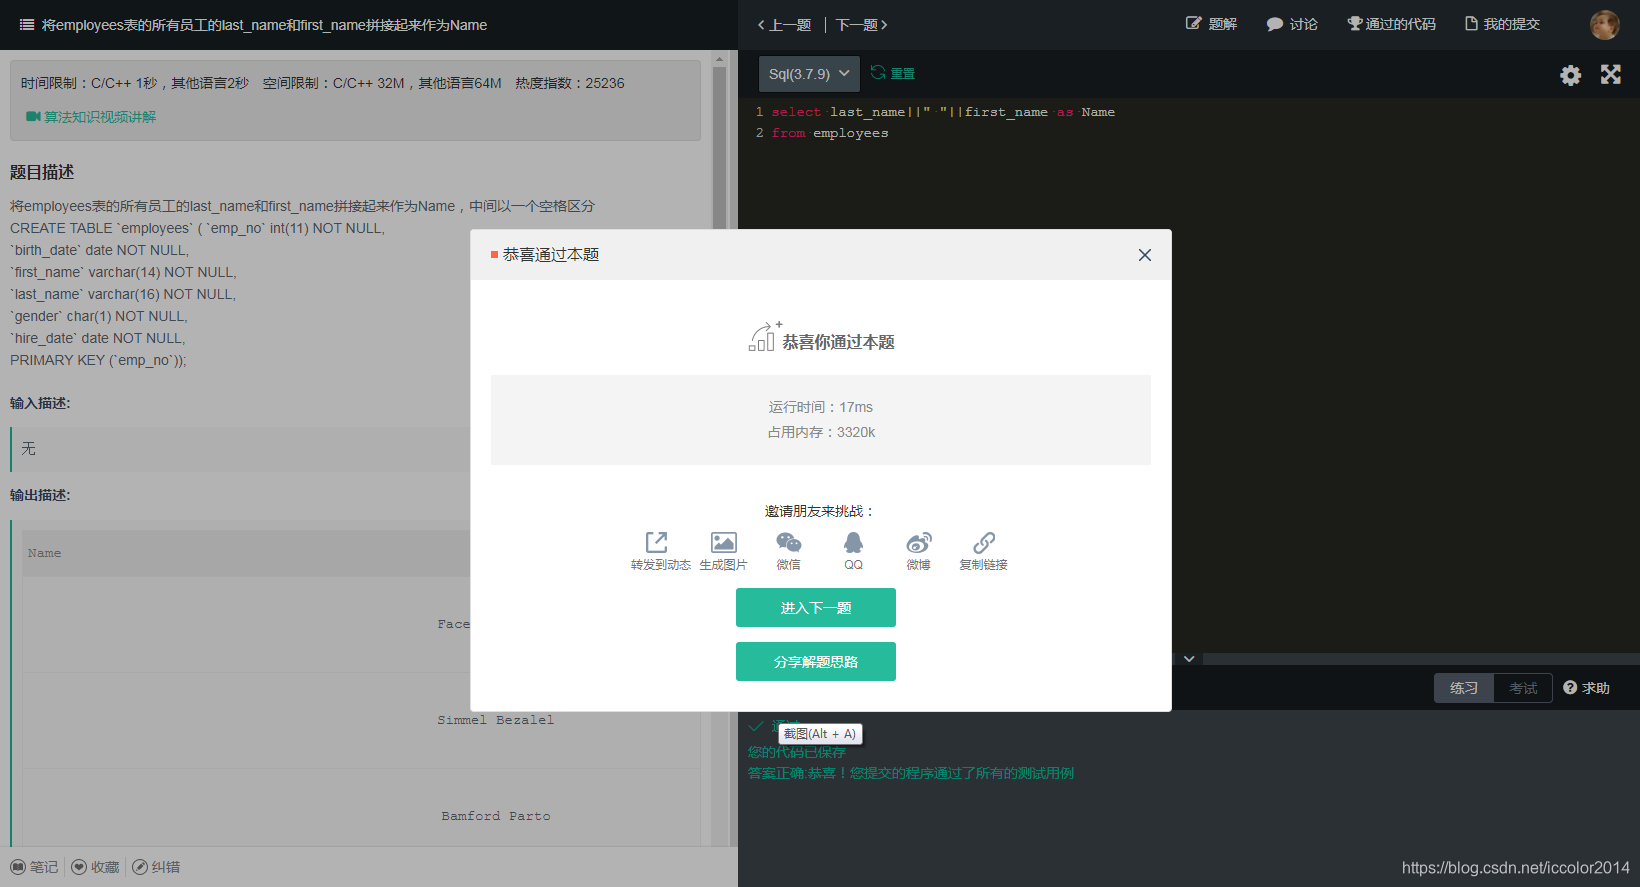
Task: Click the Name output column header
Action: (x=45, y=553)
